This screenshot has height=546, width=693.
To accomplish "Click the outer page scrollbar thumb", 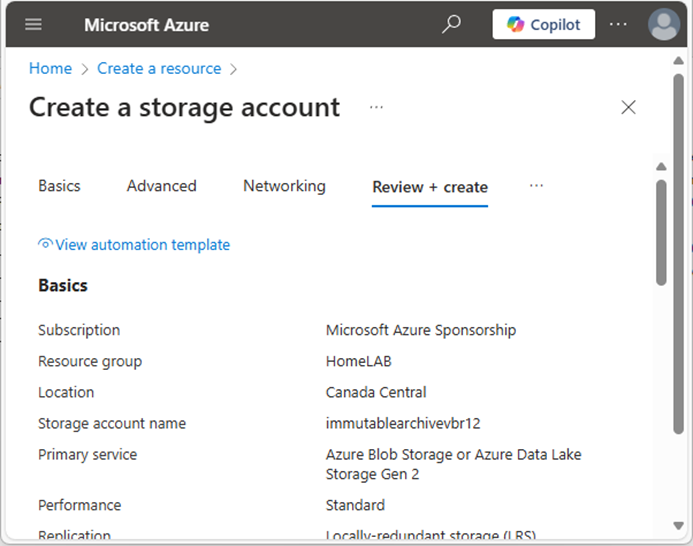I will [678, 253].
